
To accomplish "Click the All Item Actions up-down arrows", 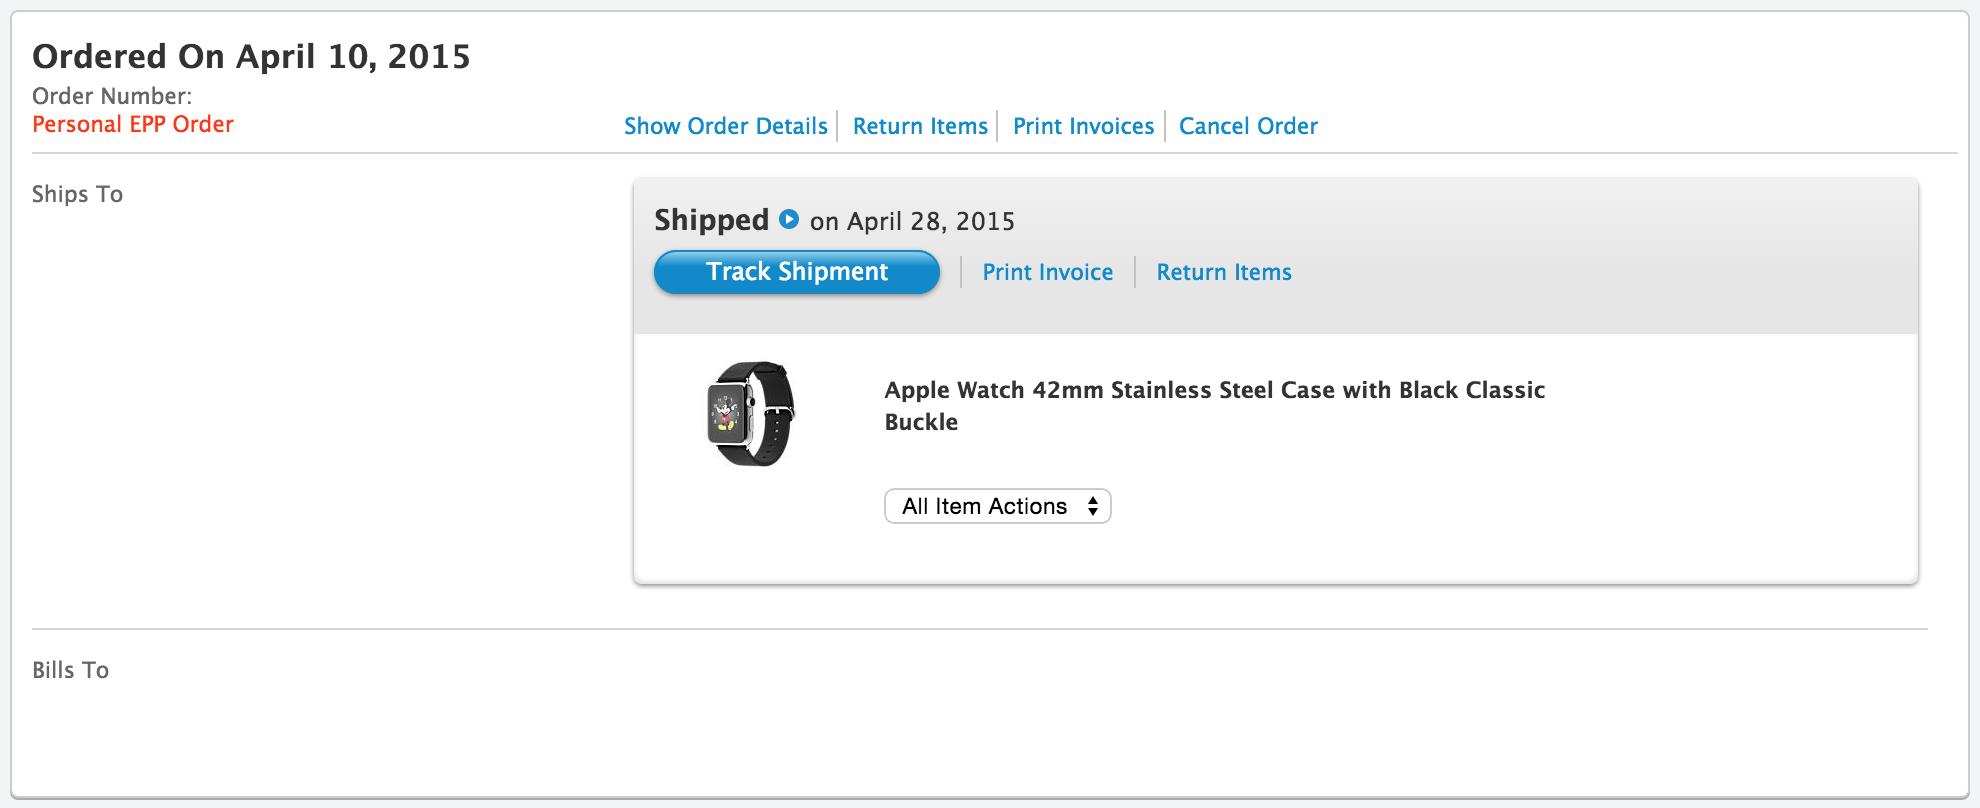I will (1093, 506).
